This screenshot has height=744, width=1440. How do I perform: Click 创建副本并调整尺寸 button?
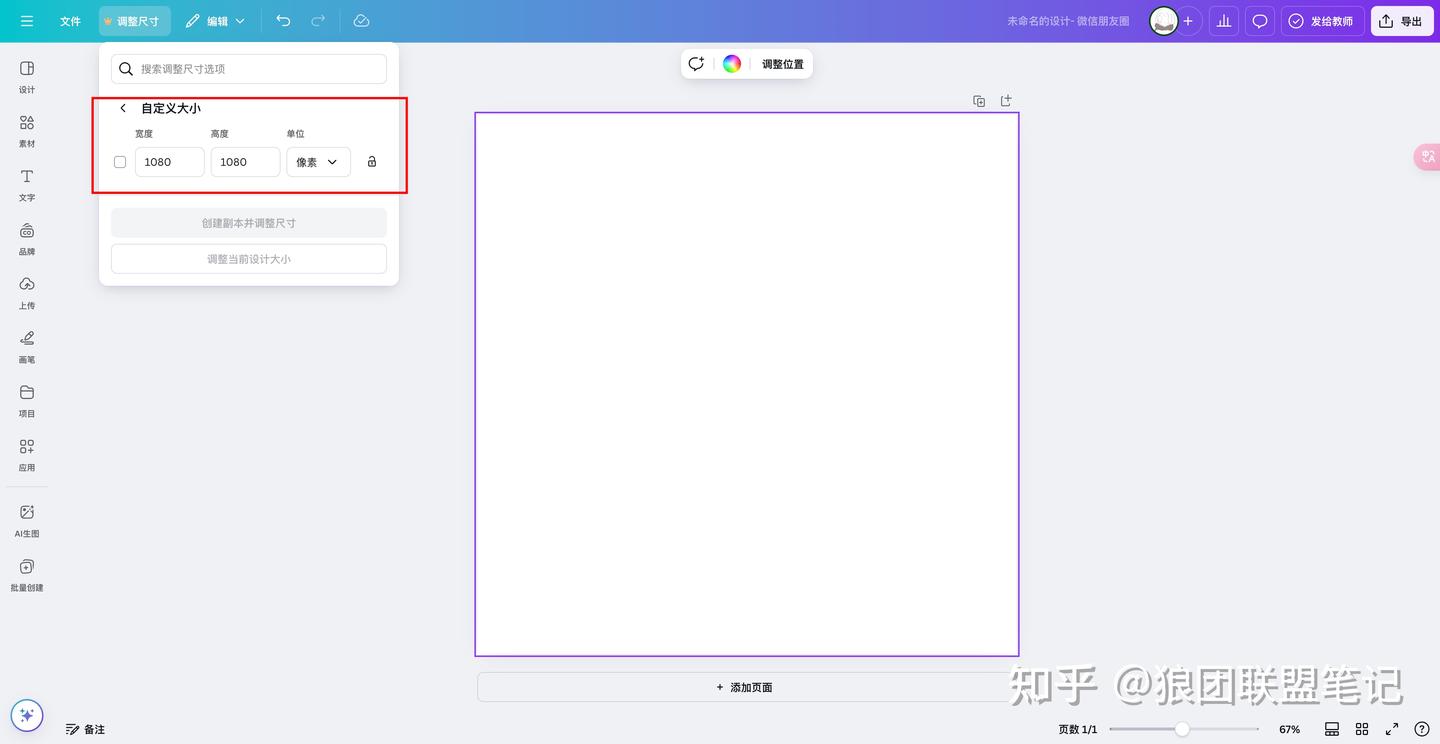pos(249,223)
